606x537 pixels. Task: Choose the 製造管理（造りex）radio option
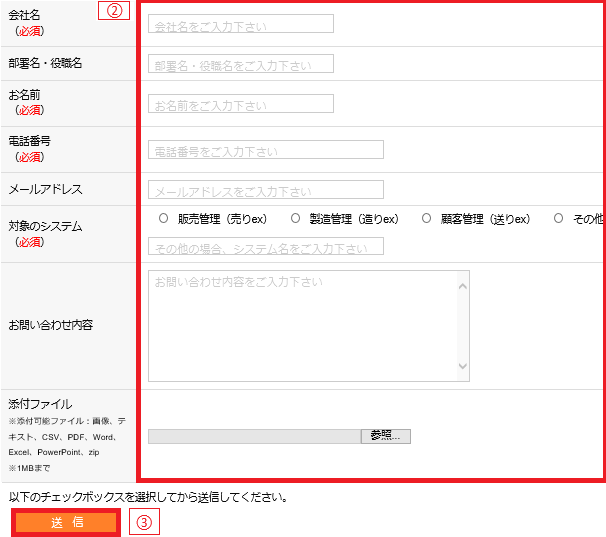pyautogui.click(x=295, y=218)
